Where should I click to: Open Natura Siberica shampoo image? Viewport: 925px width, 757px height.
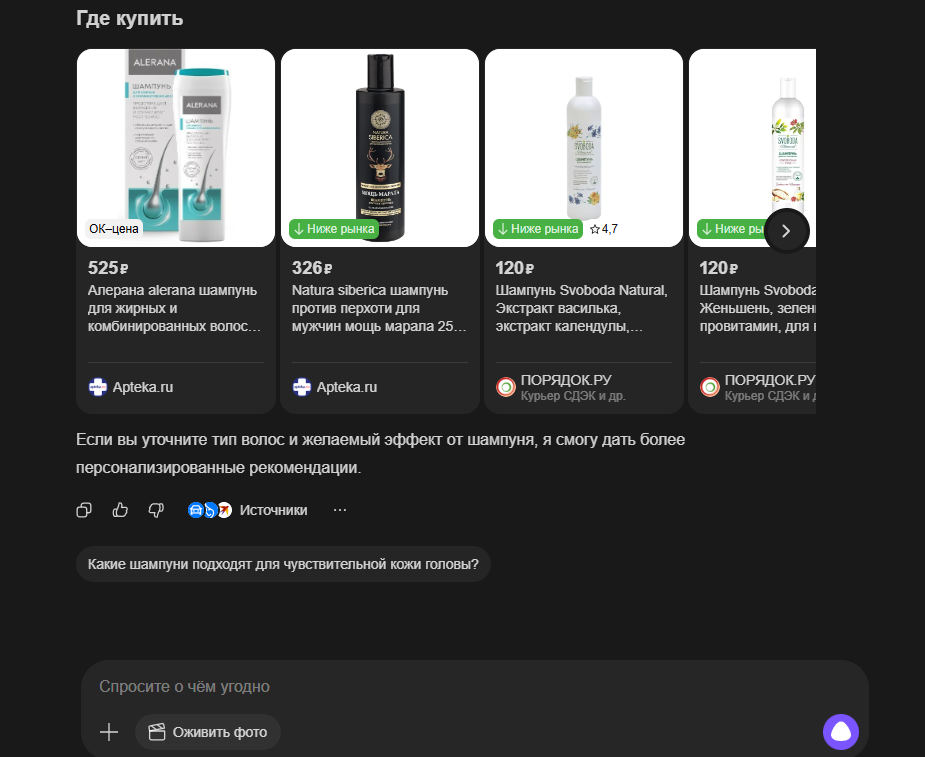[x=380, y=148]
